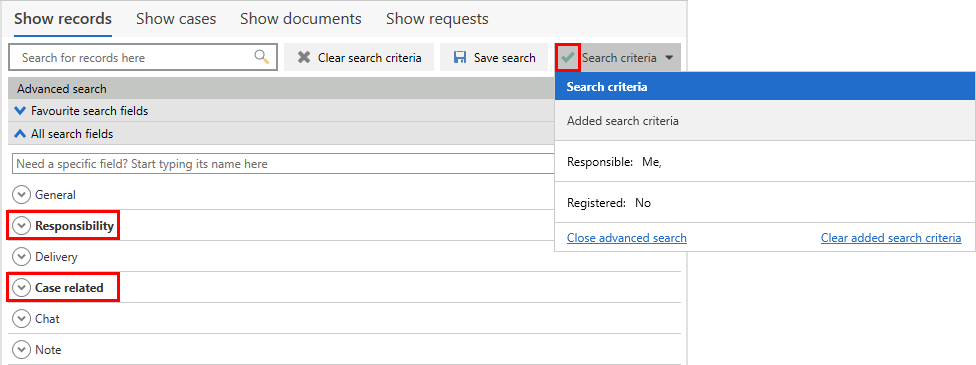Open the Show documents tab
Image resolution: width=976 pixels, height=365 pixels.
(301, 19)
